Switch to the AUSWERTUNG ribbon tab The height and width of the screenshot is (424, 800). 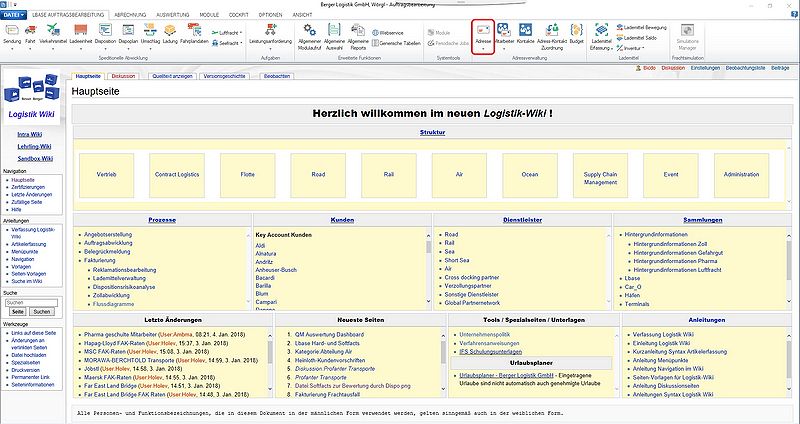click(x=172, y=15)
